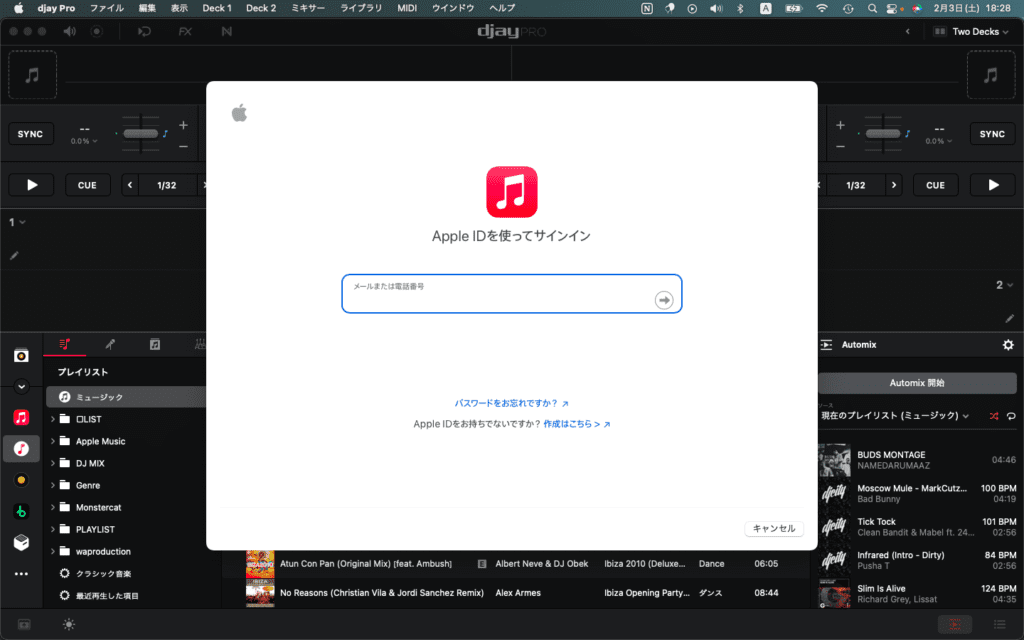Click the master volume speaker icon in toolbar
1024x640 pixels.
point(69,31)
